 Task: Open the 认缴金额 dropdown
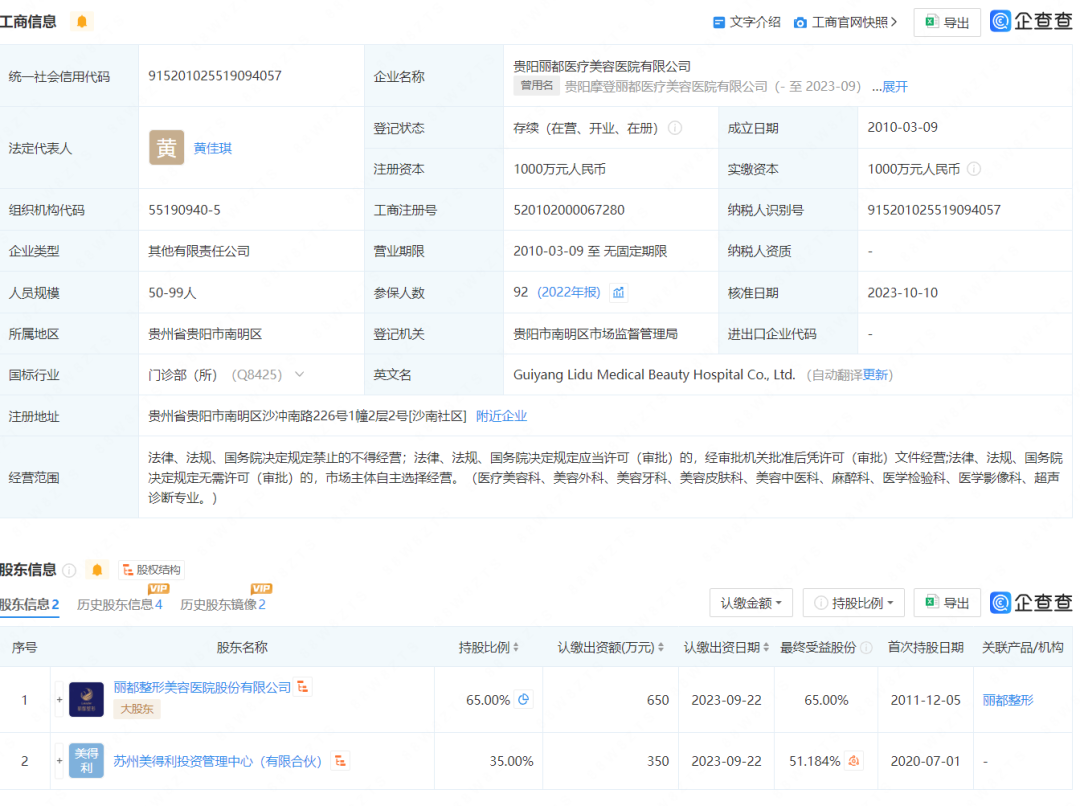[x=751, y=603]
